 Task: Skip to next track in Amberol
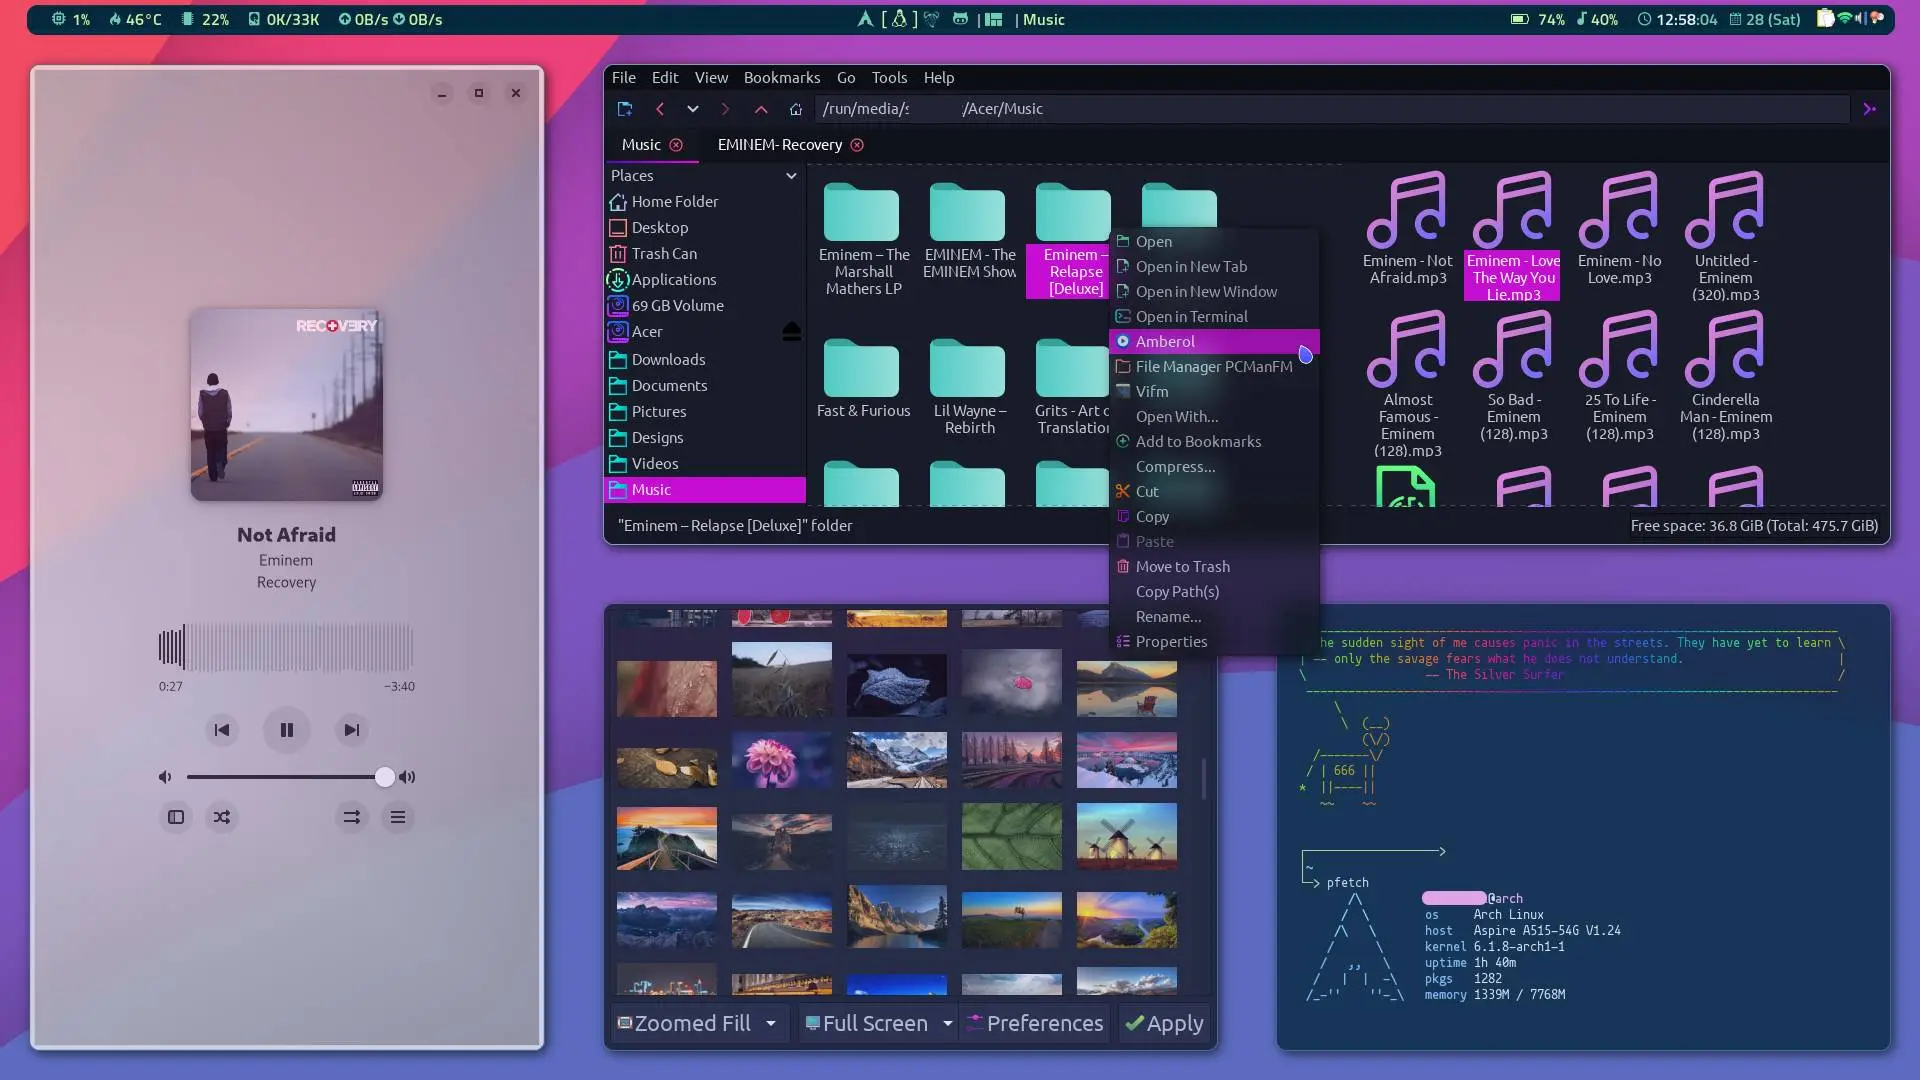click(x=351, y=730)
